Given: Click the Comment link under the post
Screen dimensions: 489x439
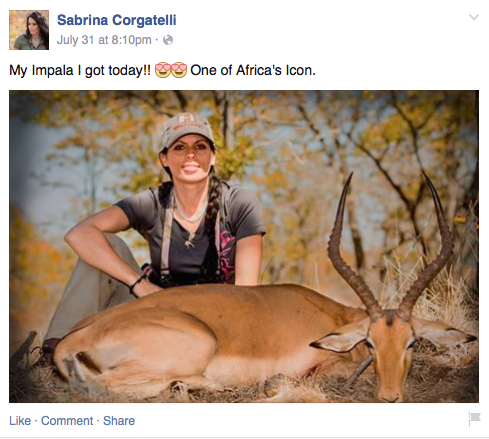Looking at the screenshot, I should point(67,421).
